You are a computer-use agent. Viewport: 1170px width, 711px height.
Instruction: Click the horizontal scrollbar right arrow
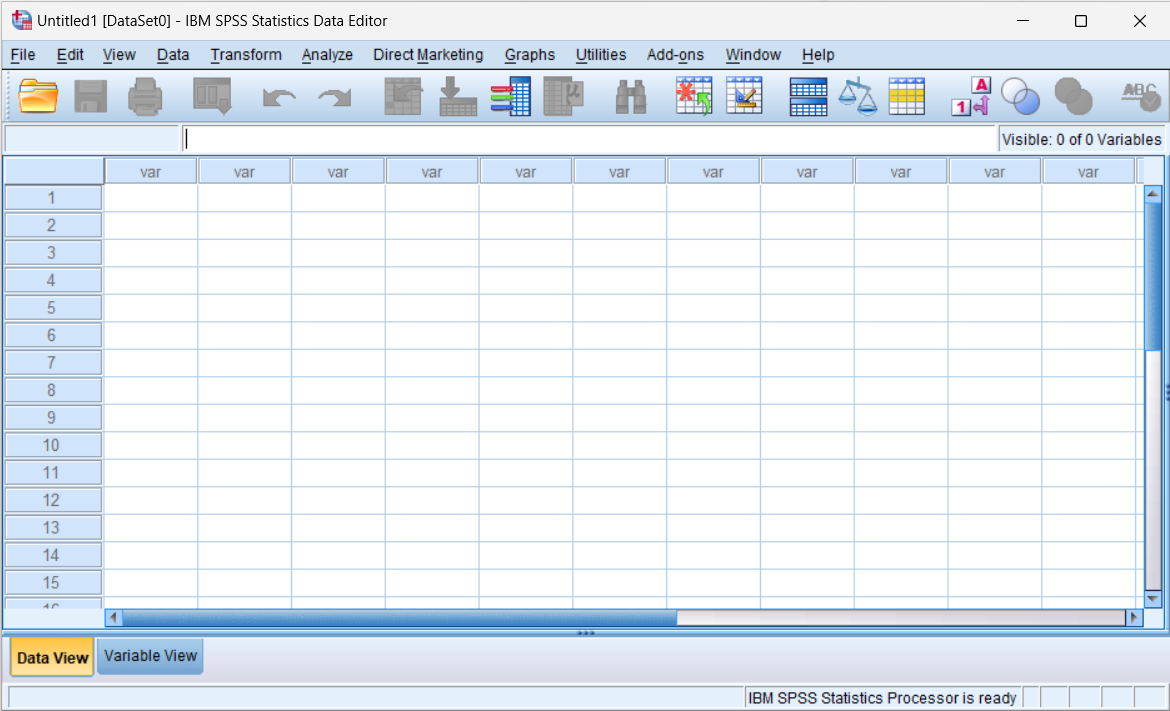click(1134, 618)
